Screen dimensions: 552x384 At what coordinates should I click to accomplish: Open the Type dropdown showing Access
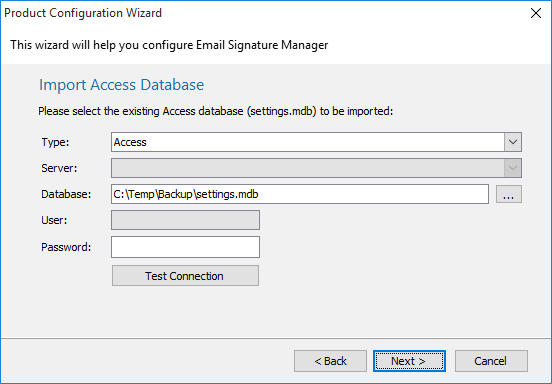click(316, 142)
